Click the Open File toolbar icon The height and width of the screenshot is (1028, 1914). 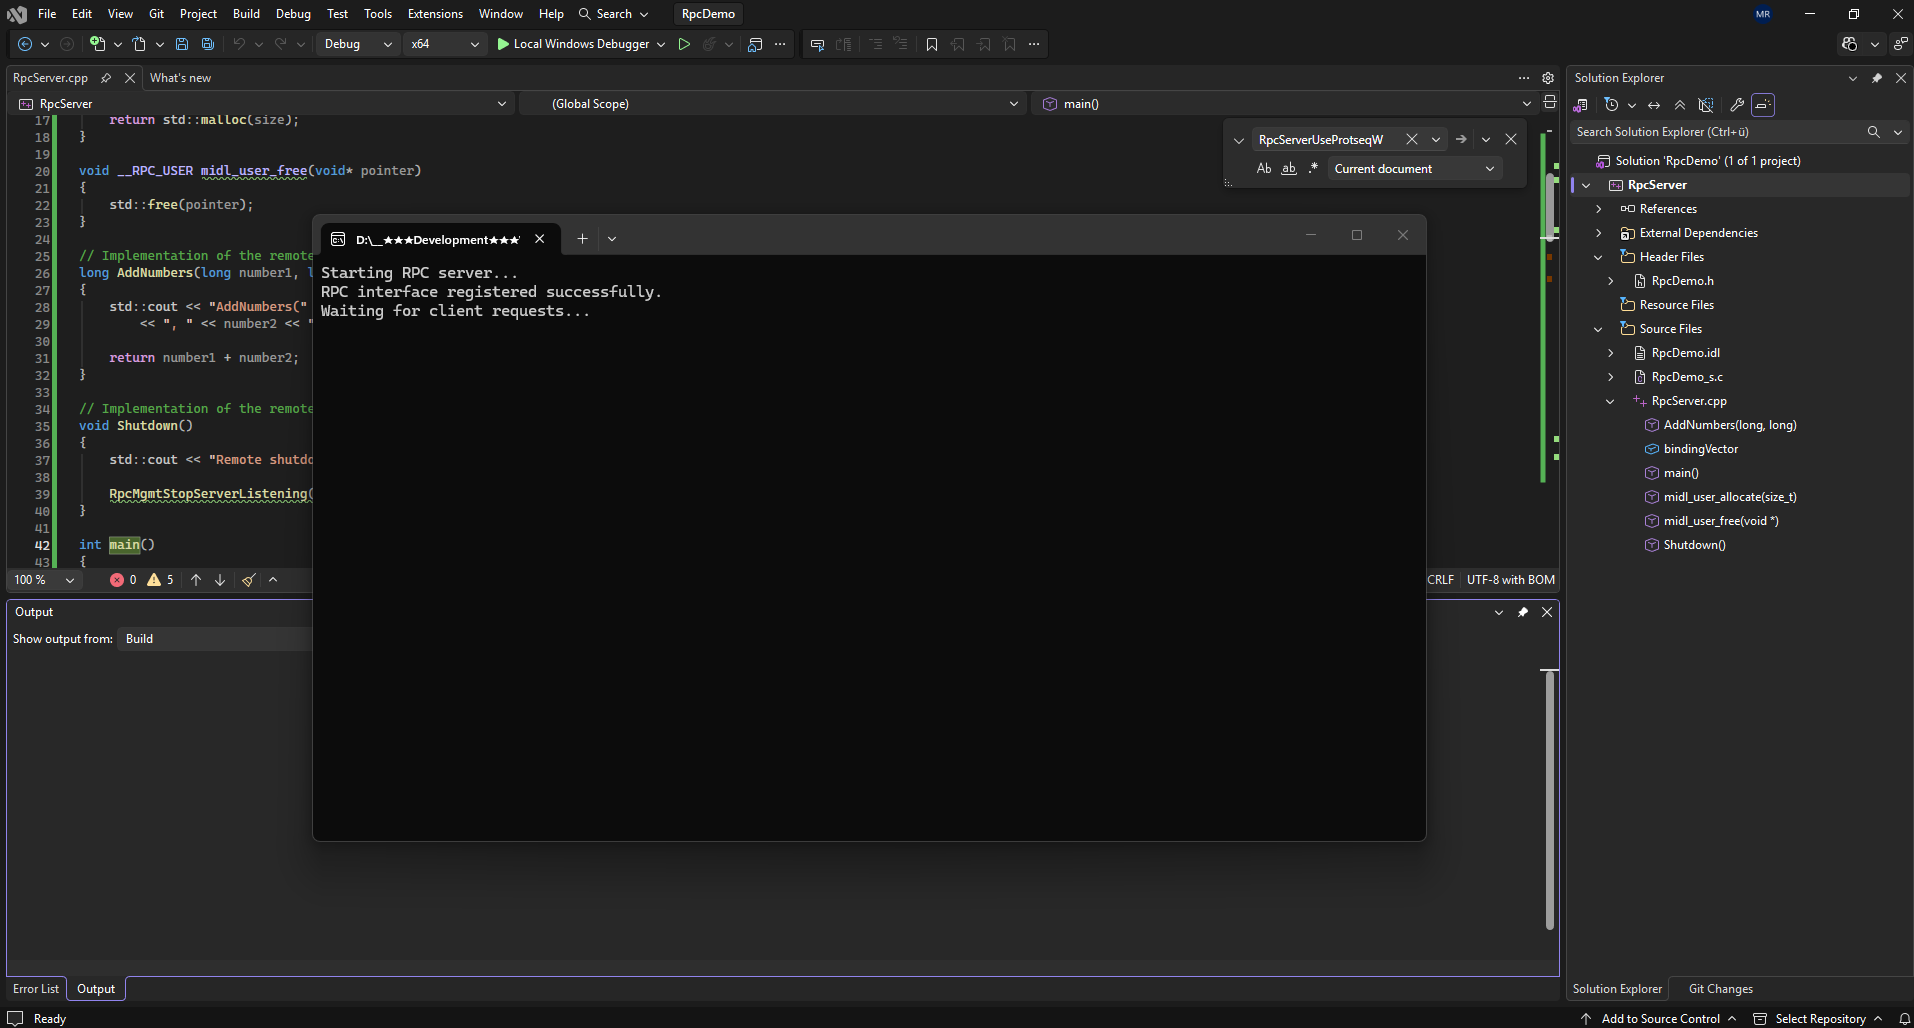139,44
